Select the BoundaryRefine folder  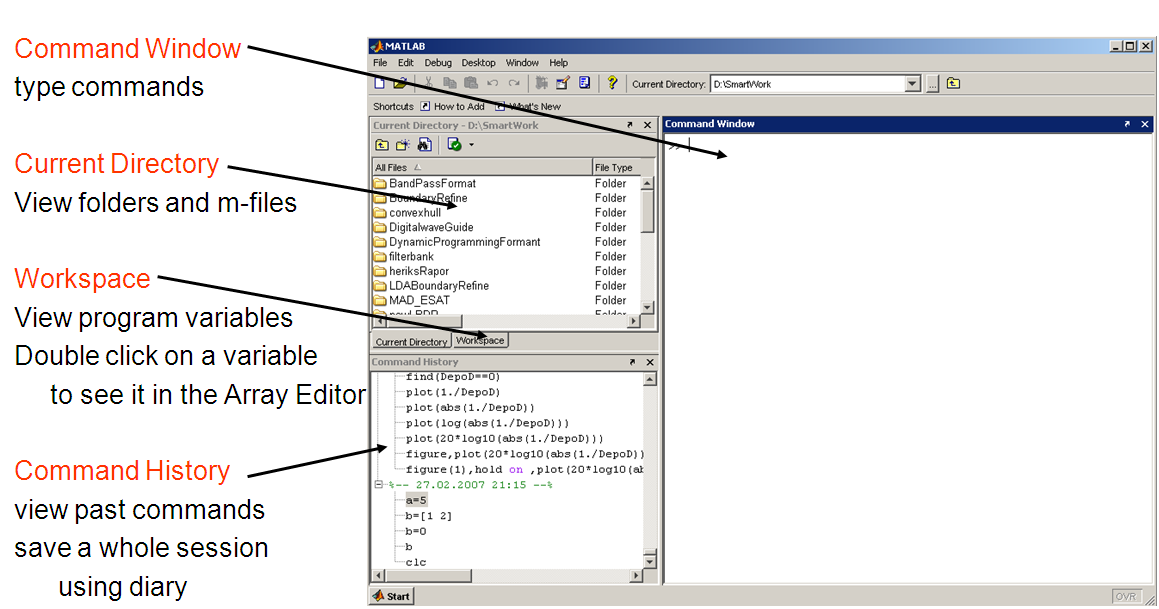[x=428, y=198]
